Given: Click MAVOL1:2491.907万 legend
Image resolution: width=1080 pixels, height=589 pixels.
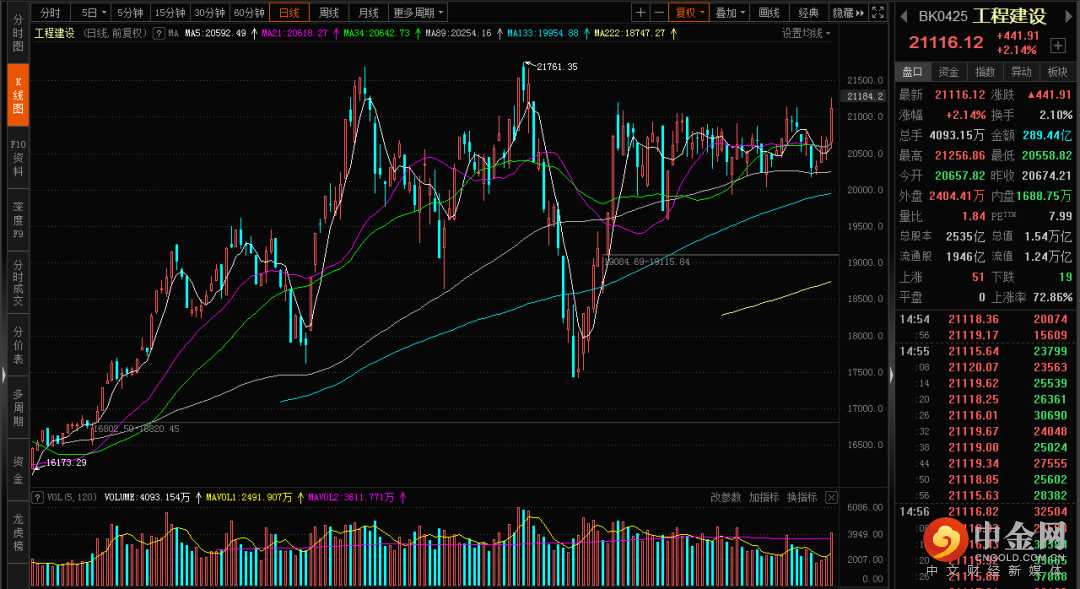Looking at the screenshot, I should (x=249, y=497).
